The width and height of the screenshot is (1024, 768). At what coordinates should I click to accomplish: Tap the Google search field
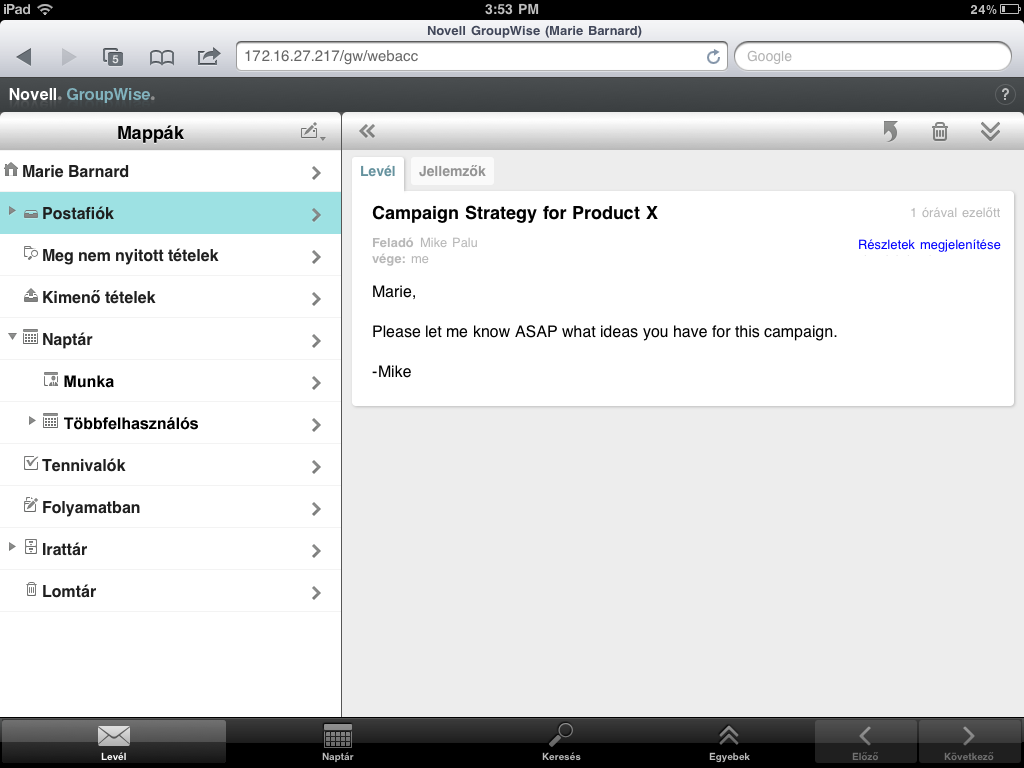(872, 57)
